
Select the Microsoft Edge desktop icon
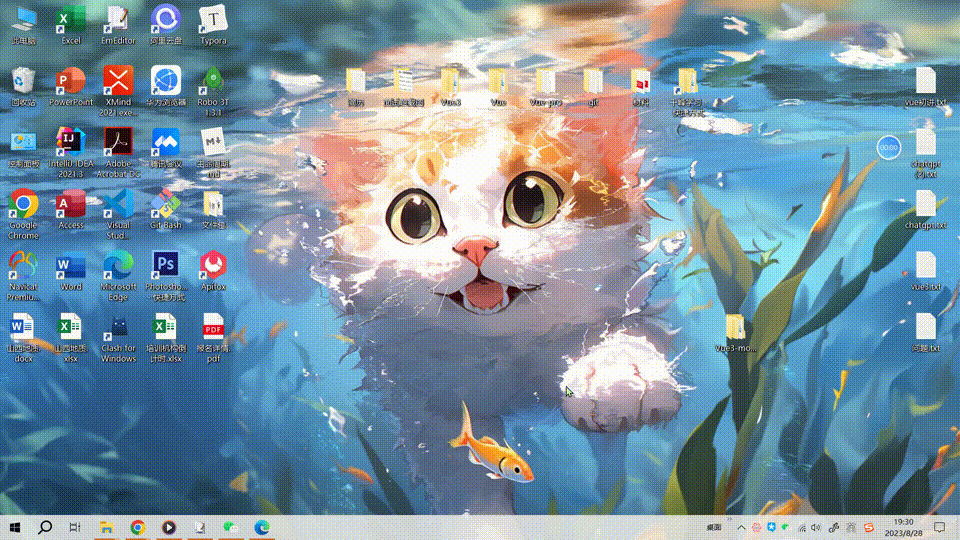pyautogui.click(x=118, y=275)
